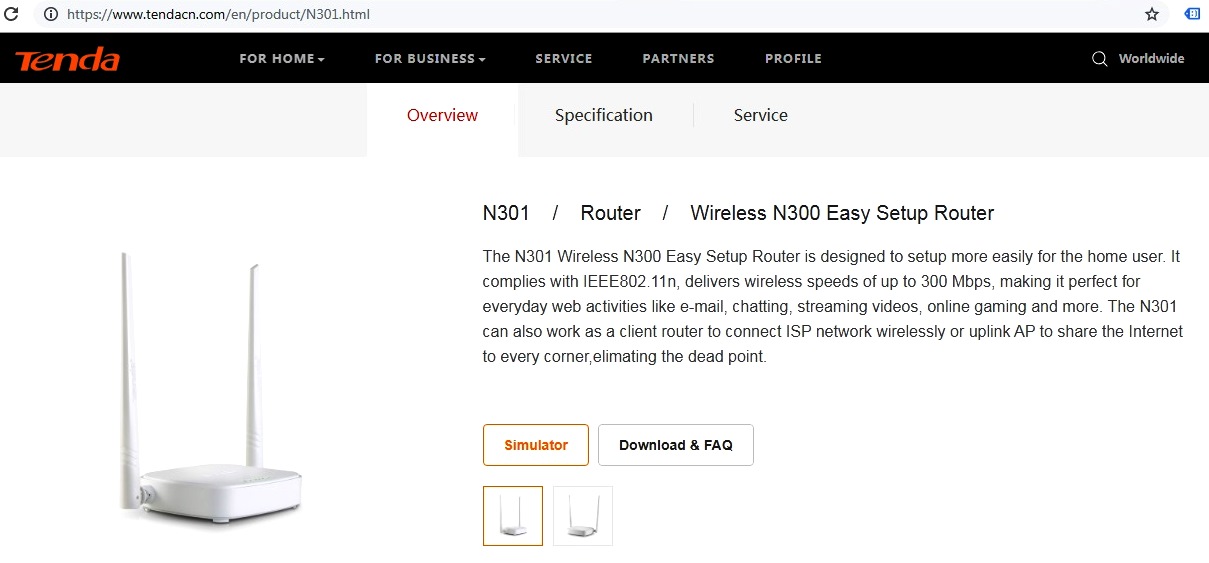The height and width of the screenshot is (563, 1209).
Task: Open the Partners menu item
Action: [678, 59]
